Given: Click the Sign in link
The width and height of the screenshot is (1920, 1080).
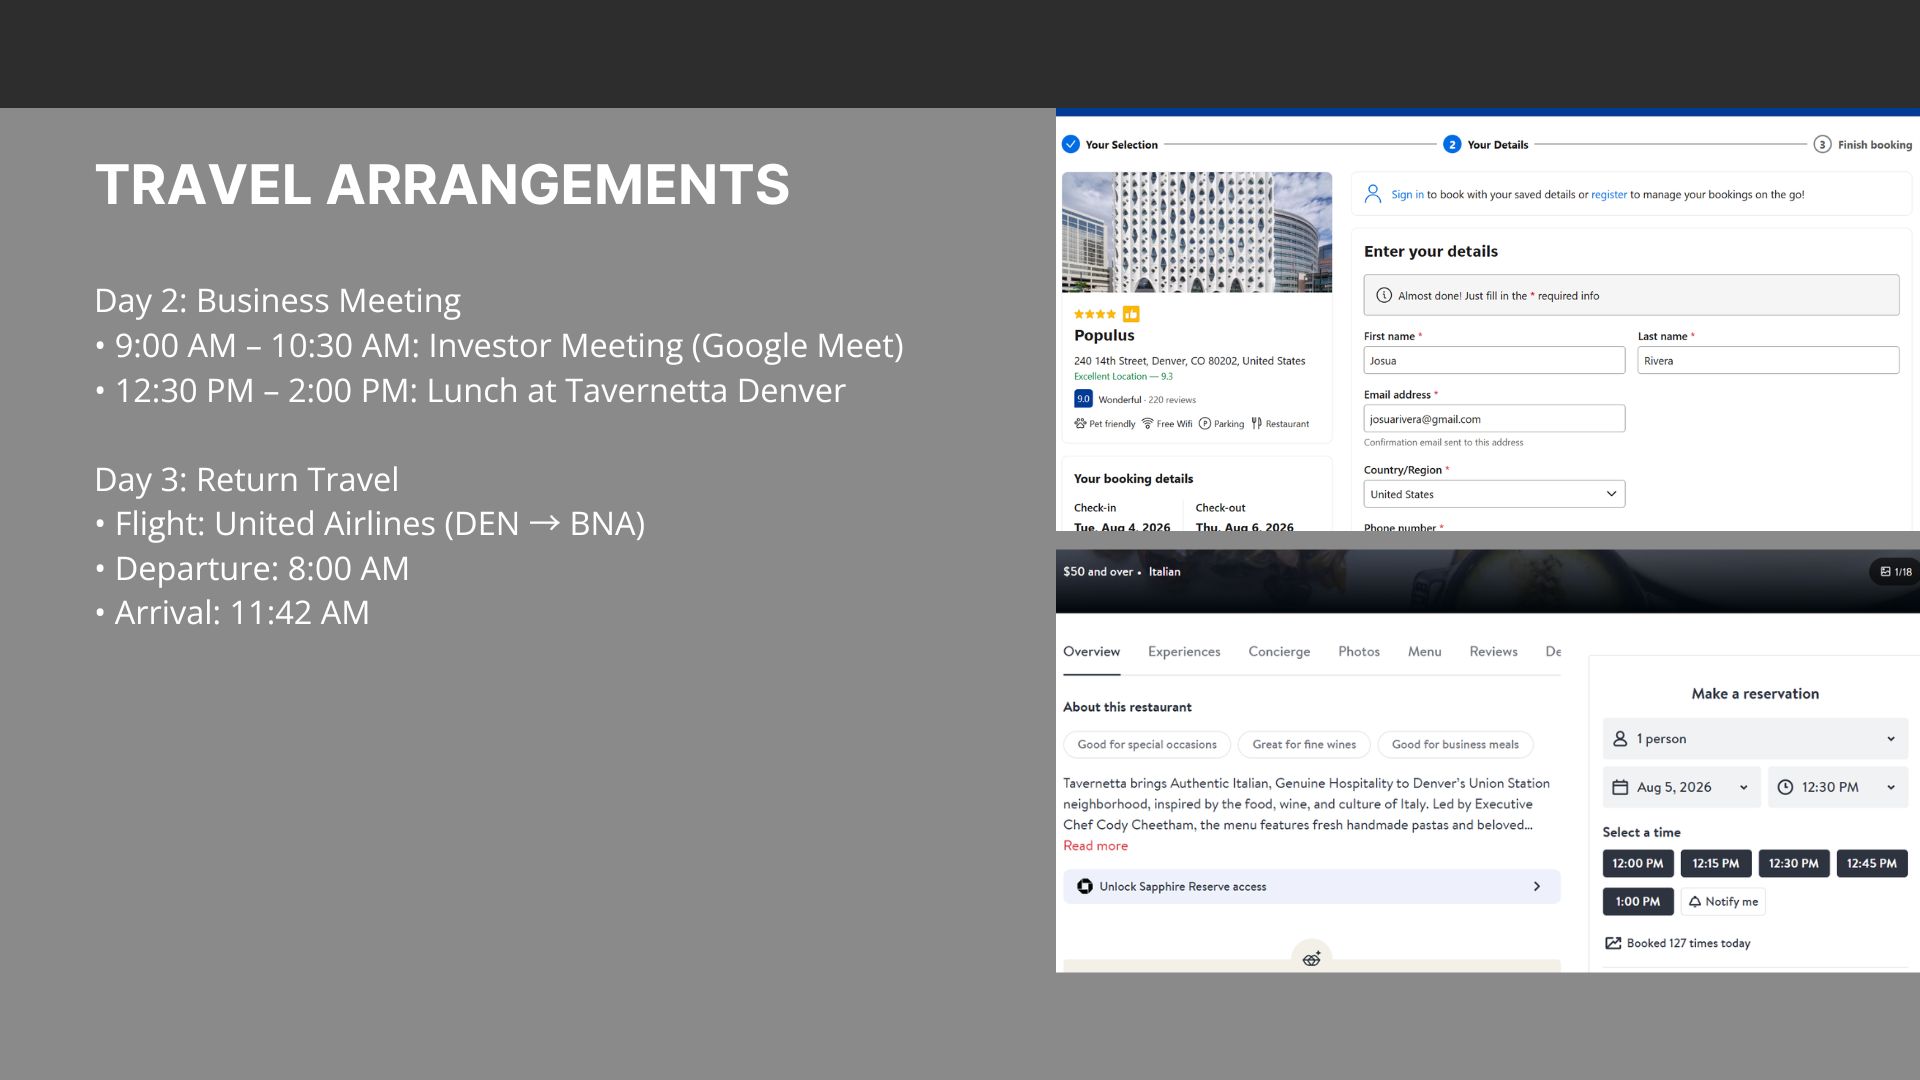Looking at the screenshot, I should pos(1407,195).
